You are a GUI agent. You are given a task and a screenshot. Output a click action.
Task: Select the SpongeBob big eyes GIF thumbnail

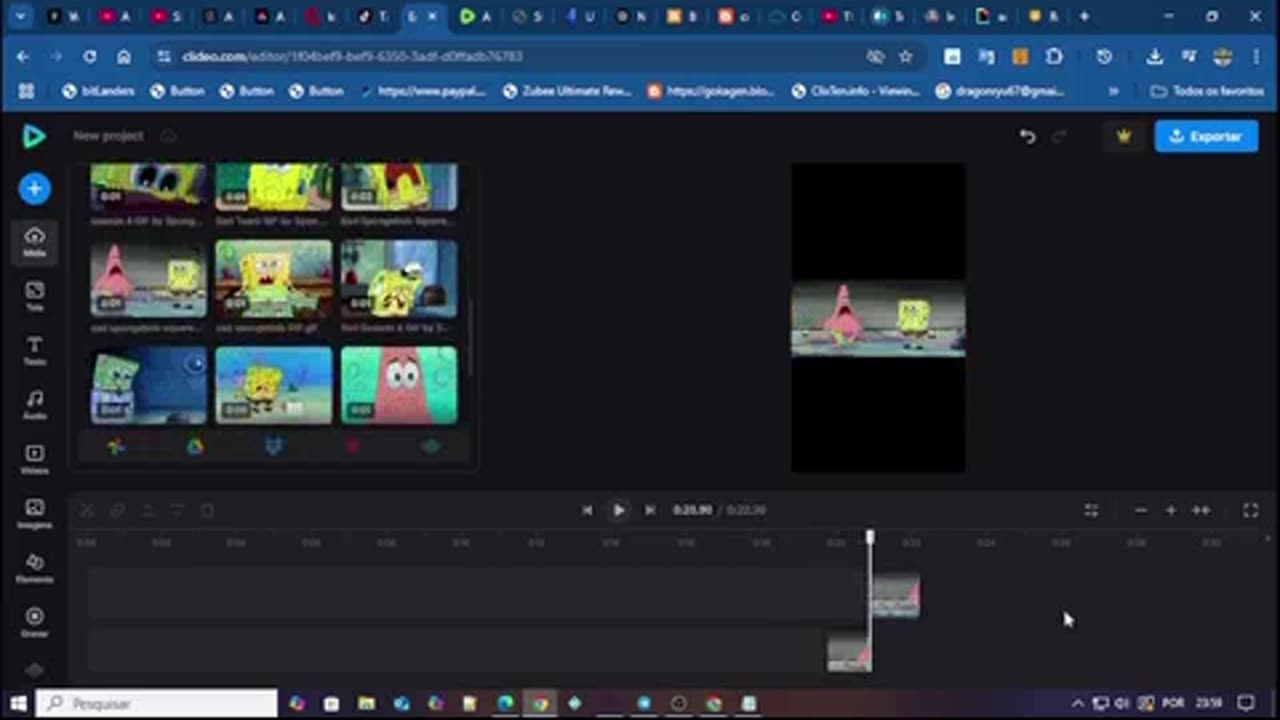tap(148, 187)
